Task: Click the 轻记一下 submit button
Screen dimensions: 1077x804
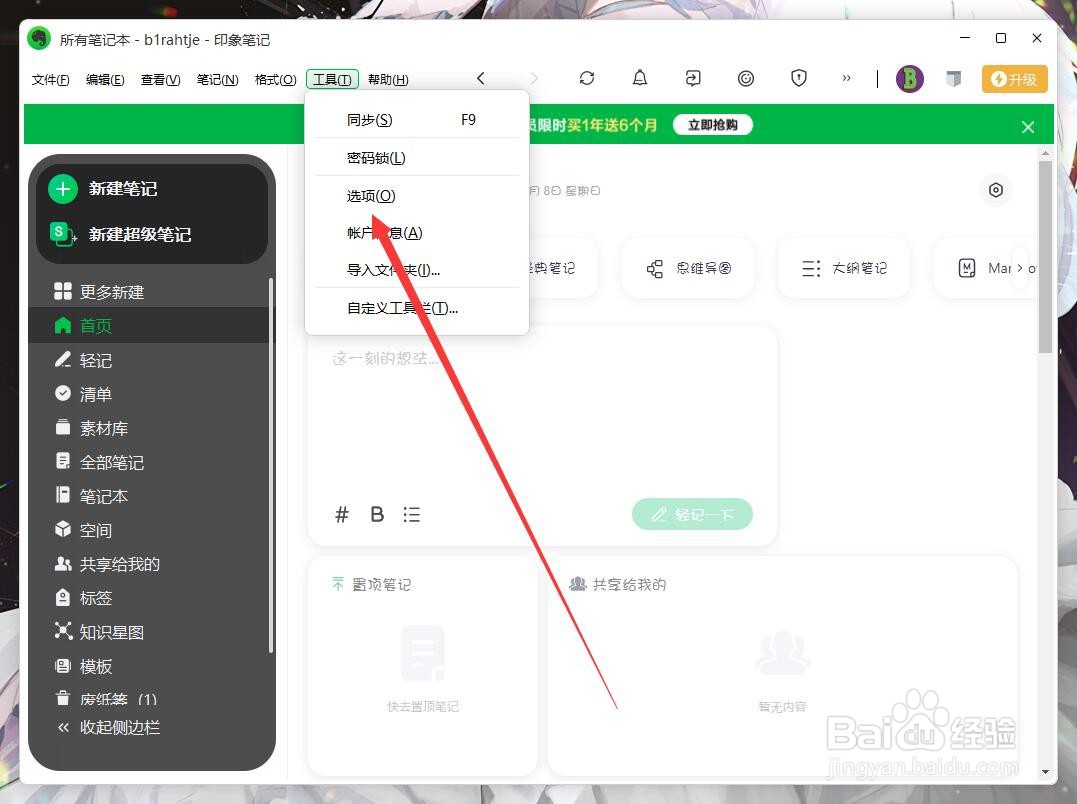Action: [x=692, y=514]
